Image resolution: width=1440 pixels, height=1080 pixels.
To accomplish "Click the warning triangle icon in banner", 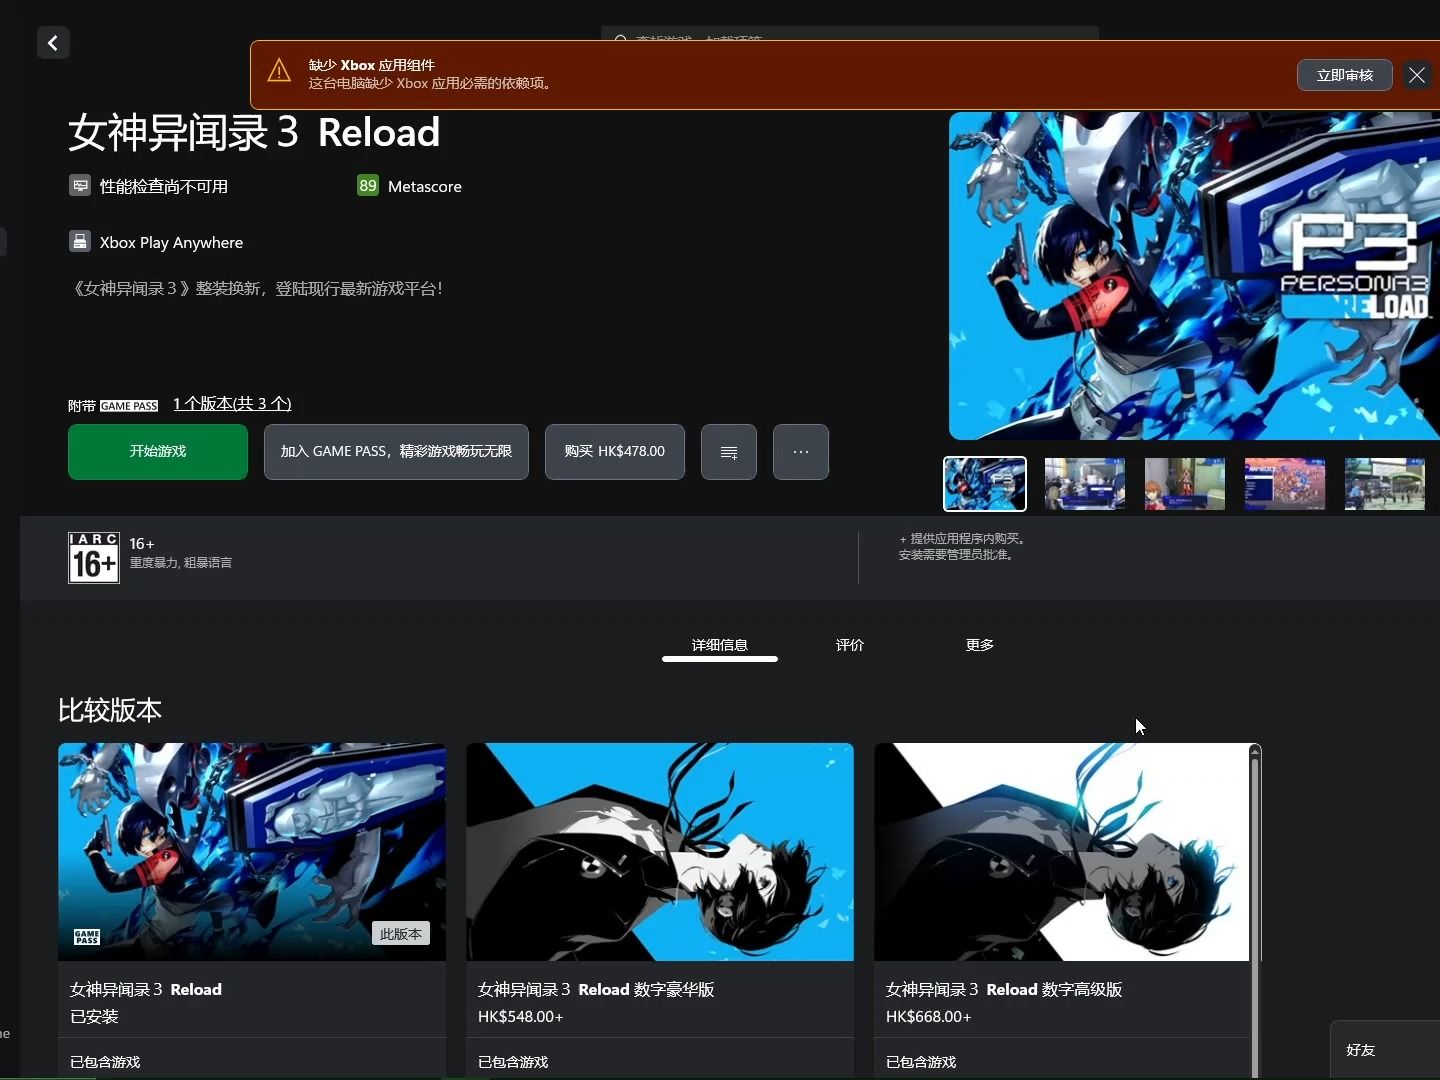I will (279, 71).
